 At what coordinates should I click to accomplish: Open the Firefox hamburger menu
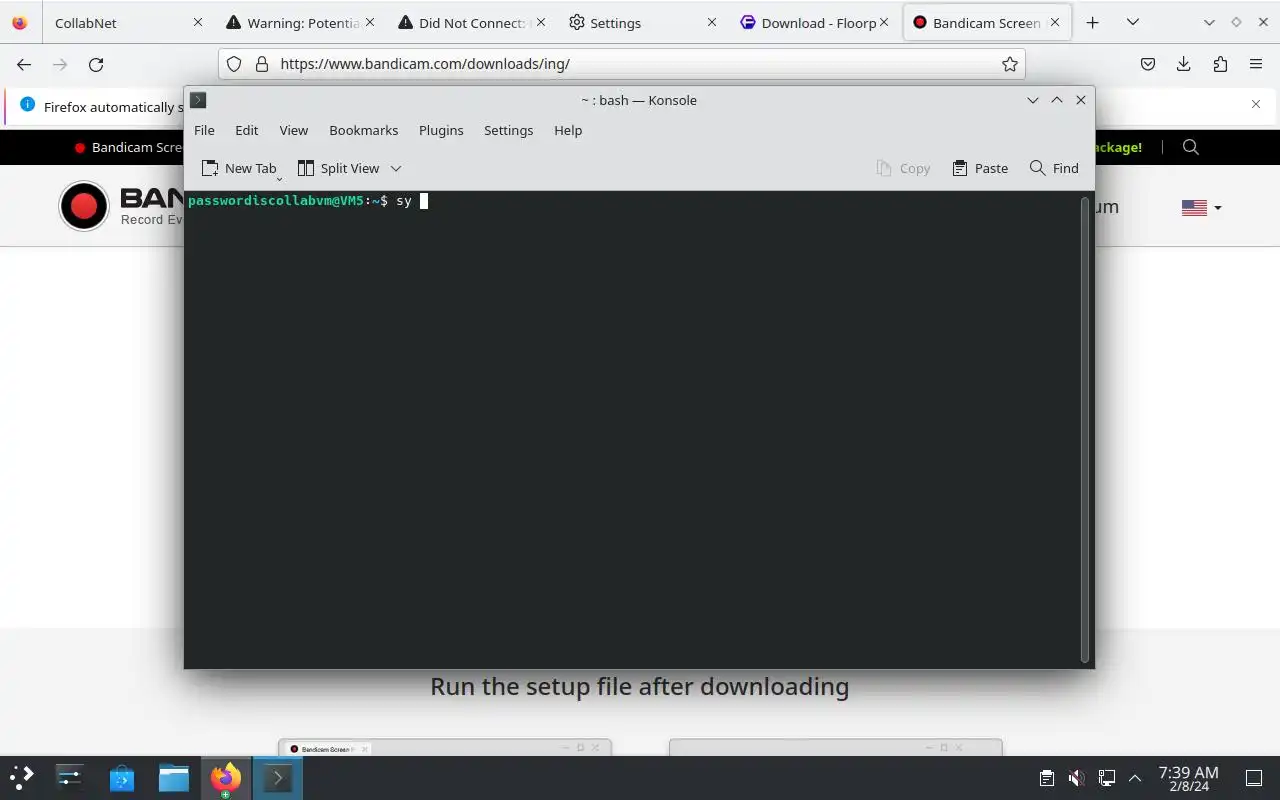[x=1256, y=64]
